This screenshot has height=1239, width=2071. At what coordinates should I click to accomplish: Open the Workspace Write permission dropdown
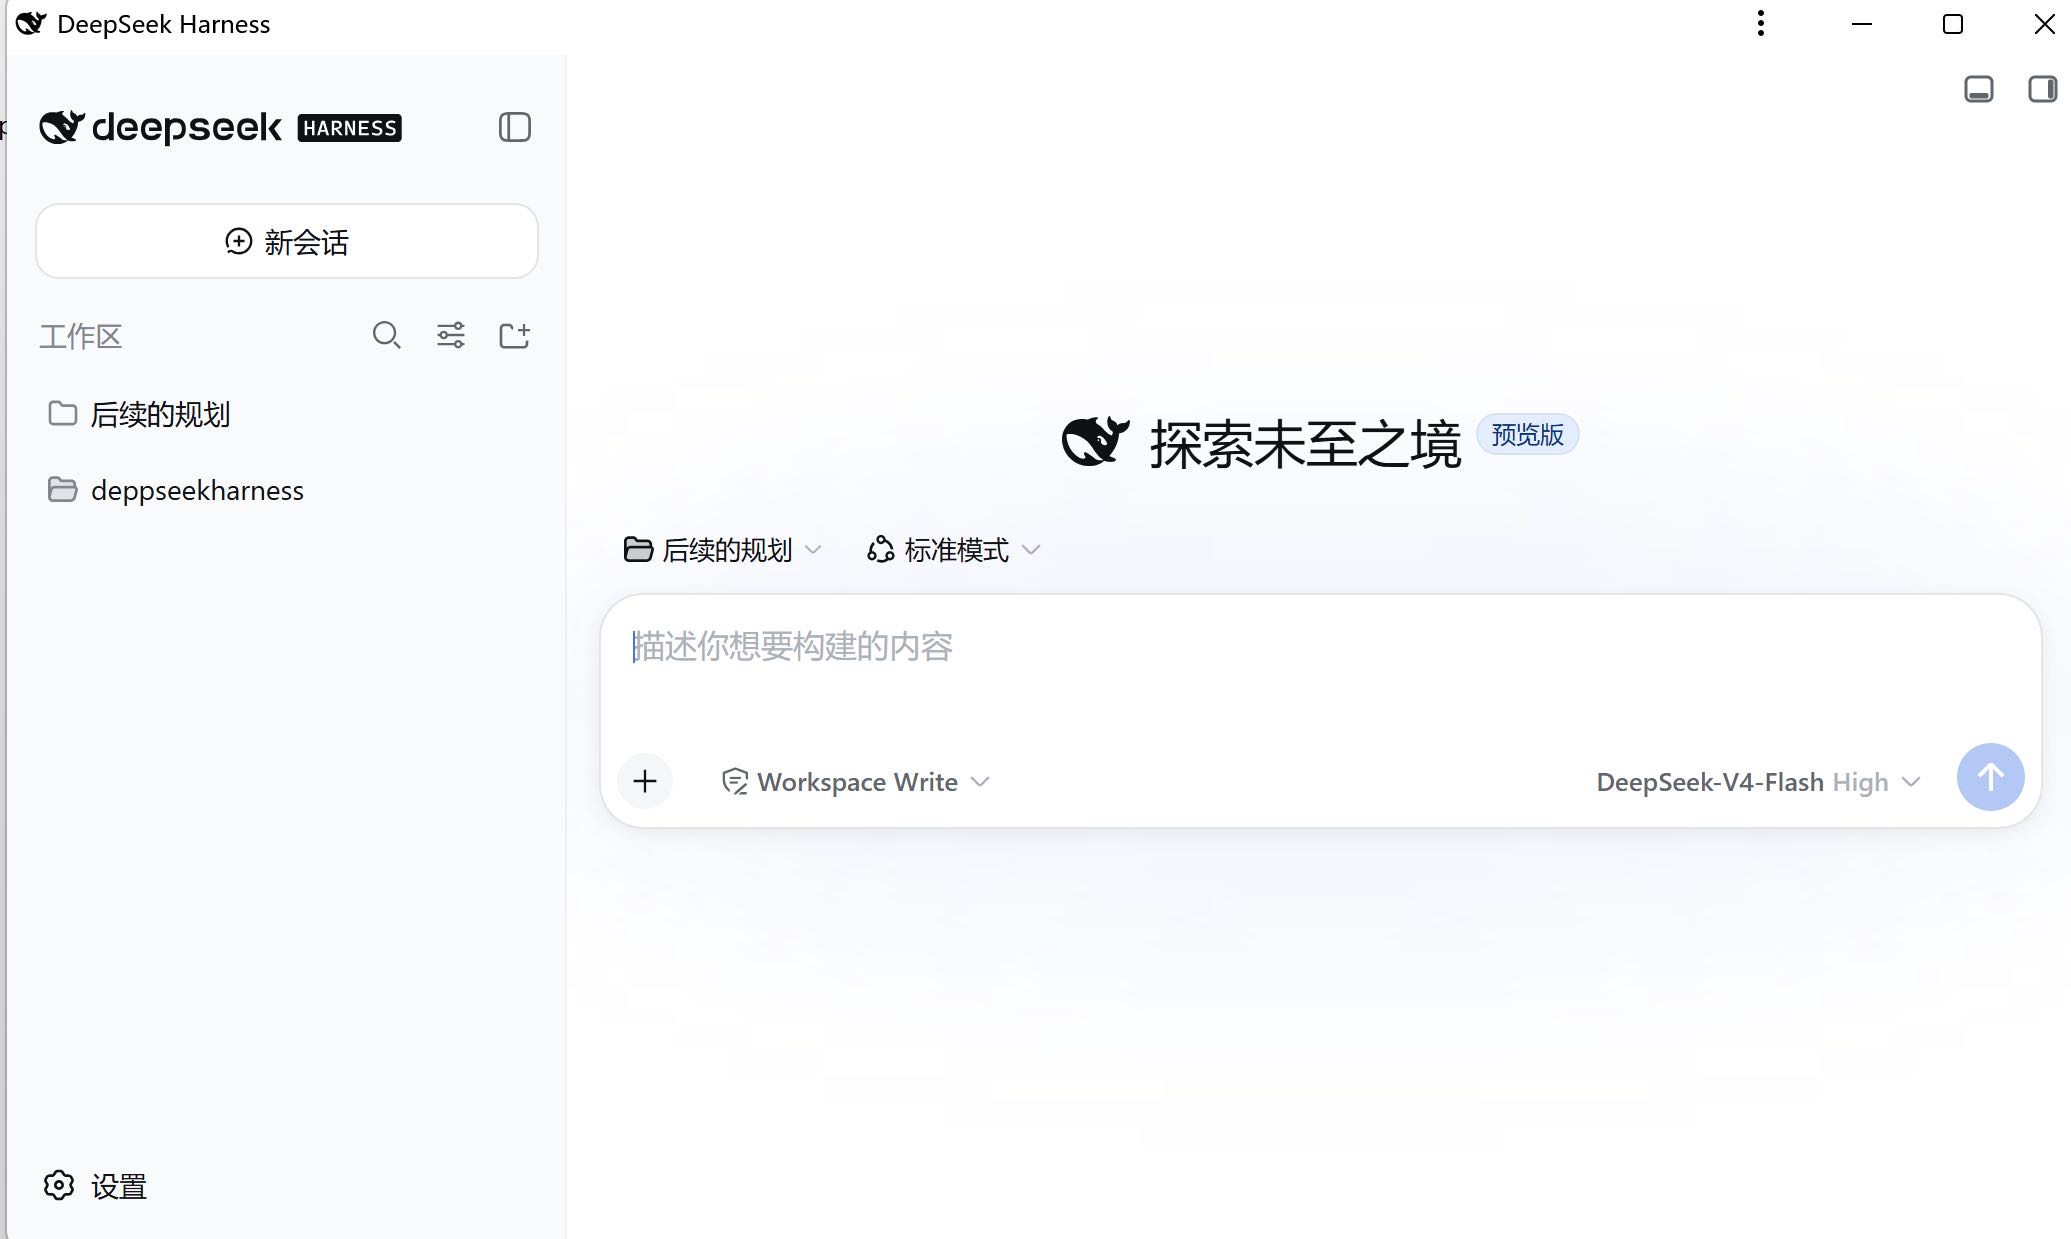pos(856,782)
